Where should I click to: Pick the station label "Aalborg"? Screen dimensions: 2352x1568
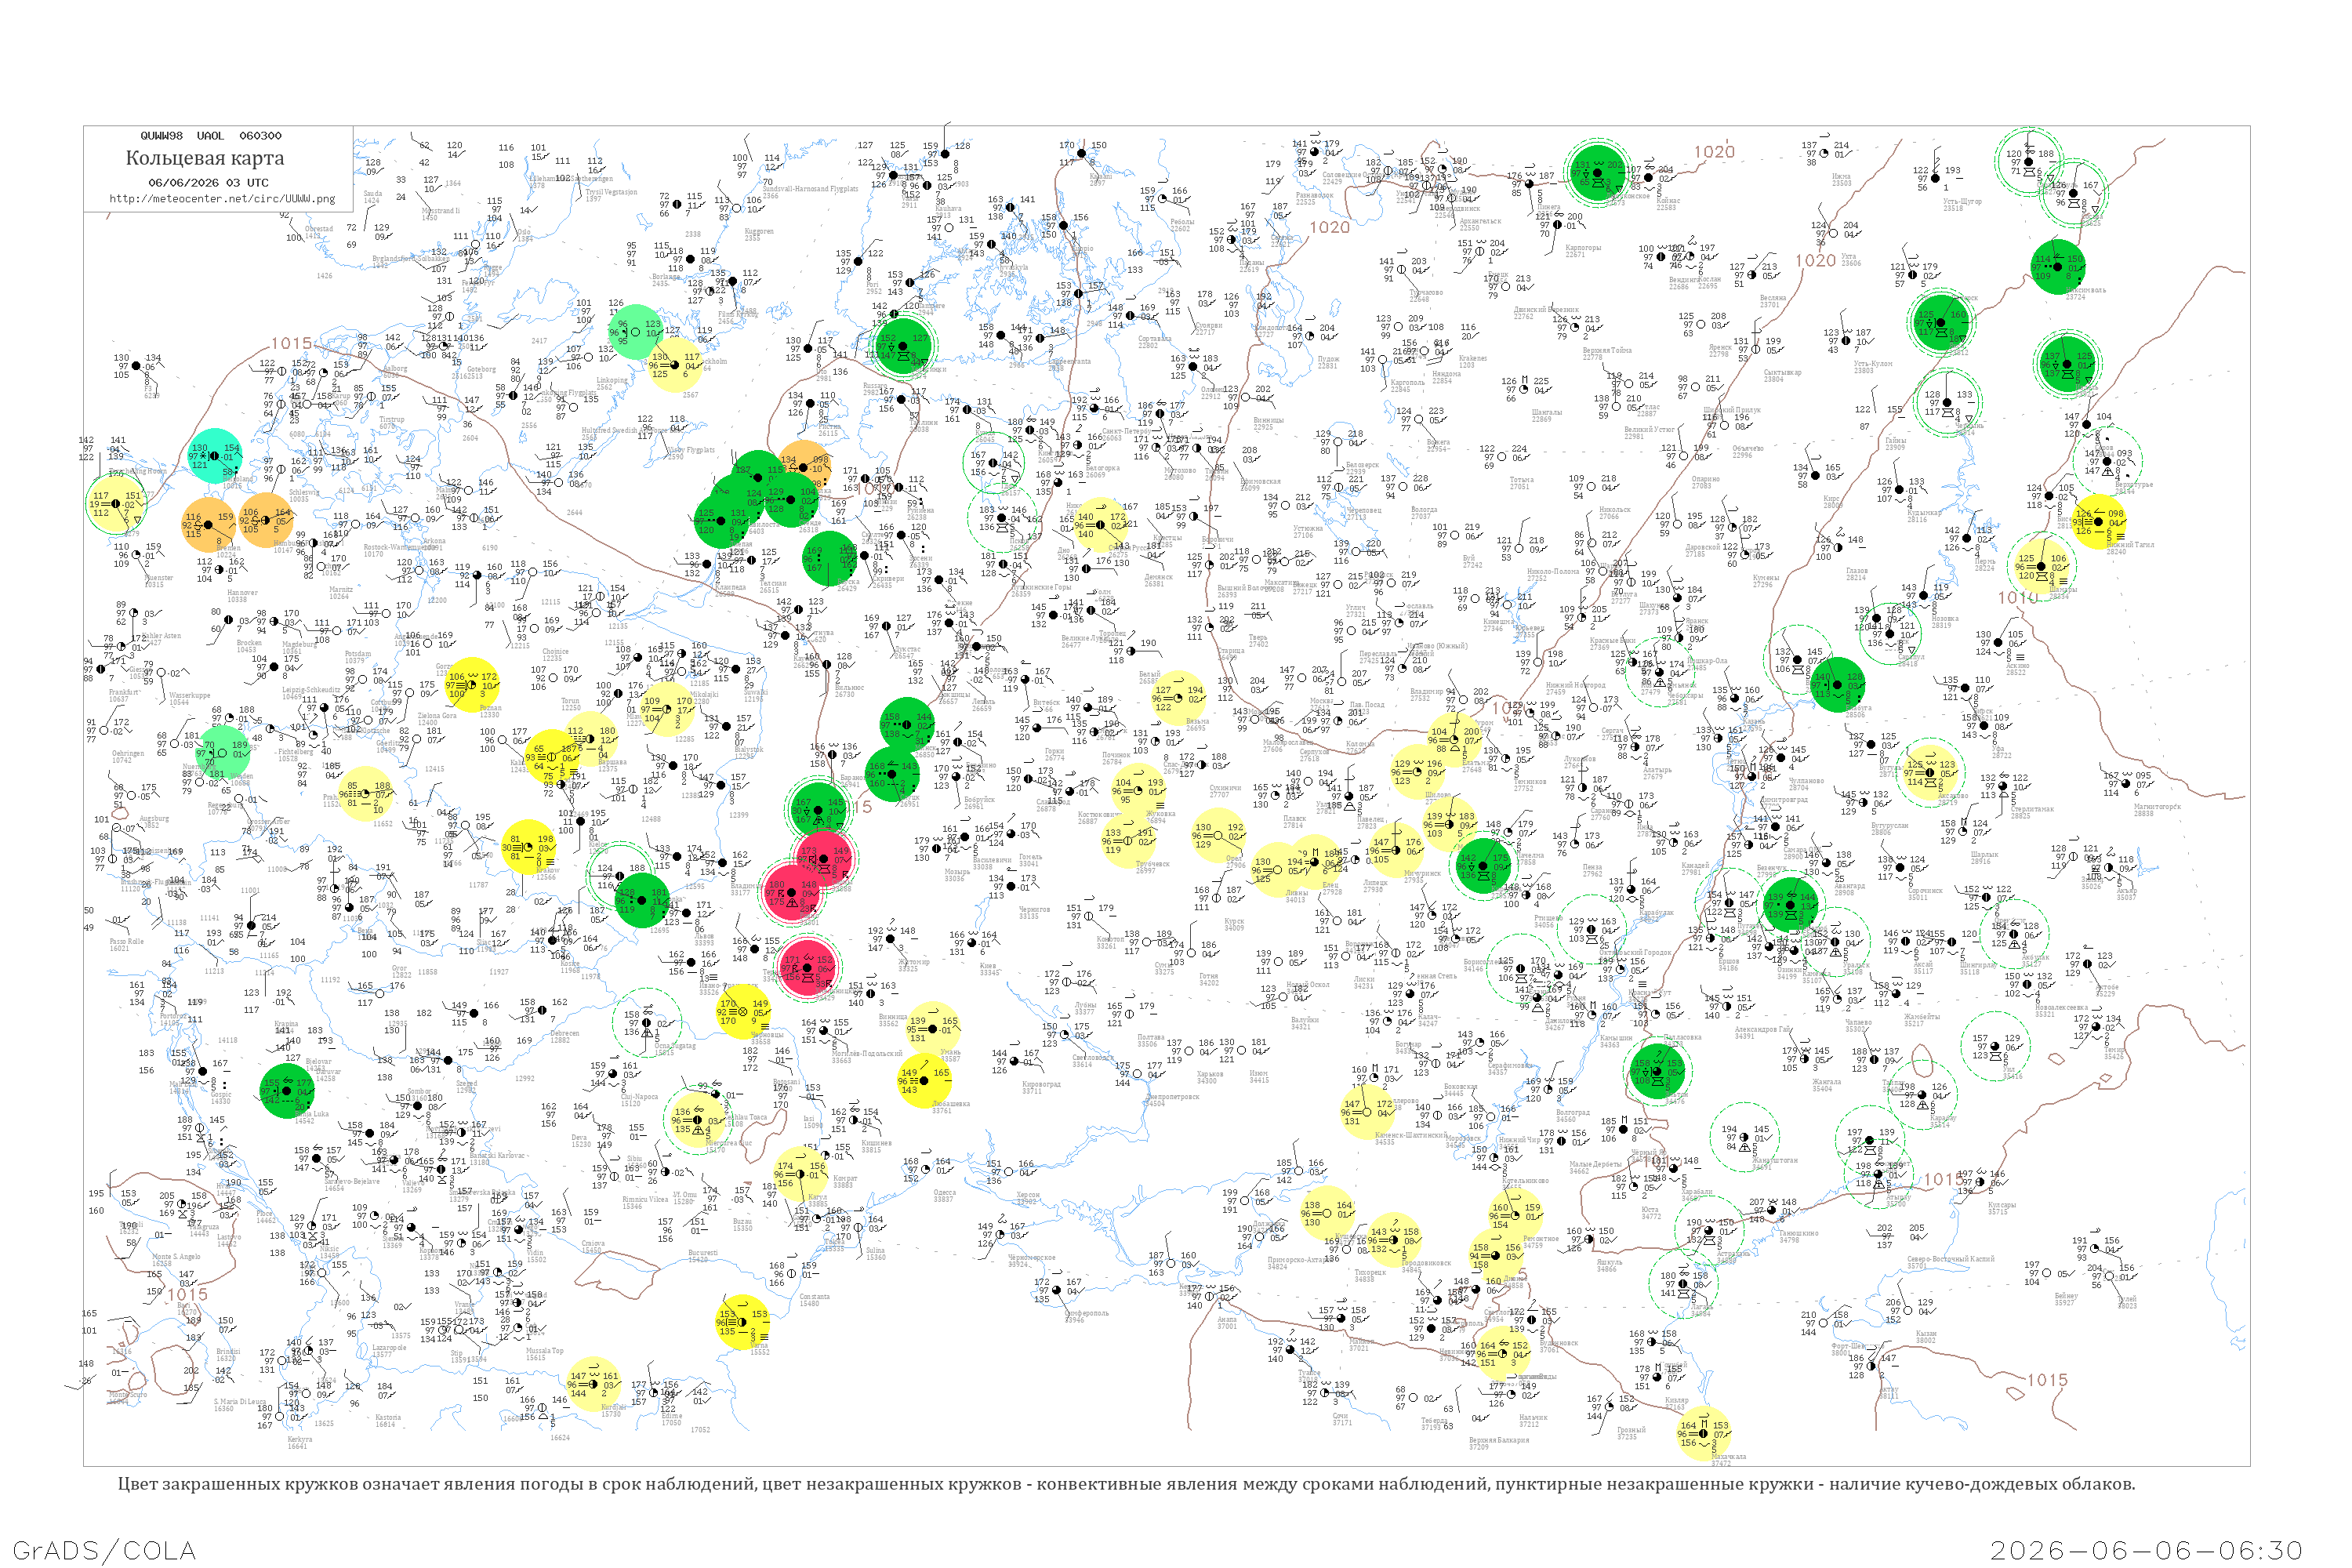(396, 370)
